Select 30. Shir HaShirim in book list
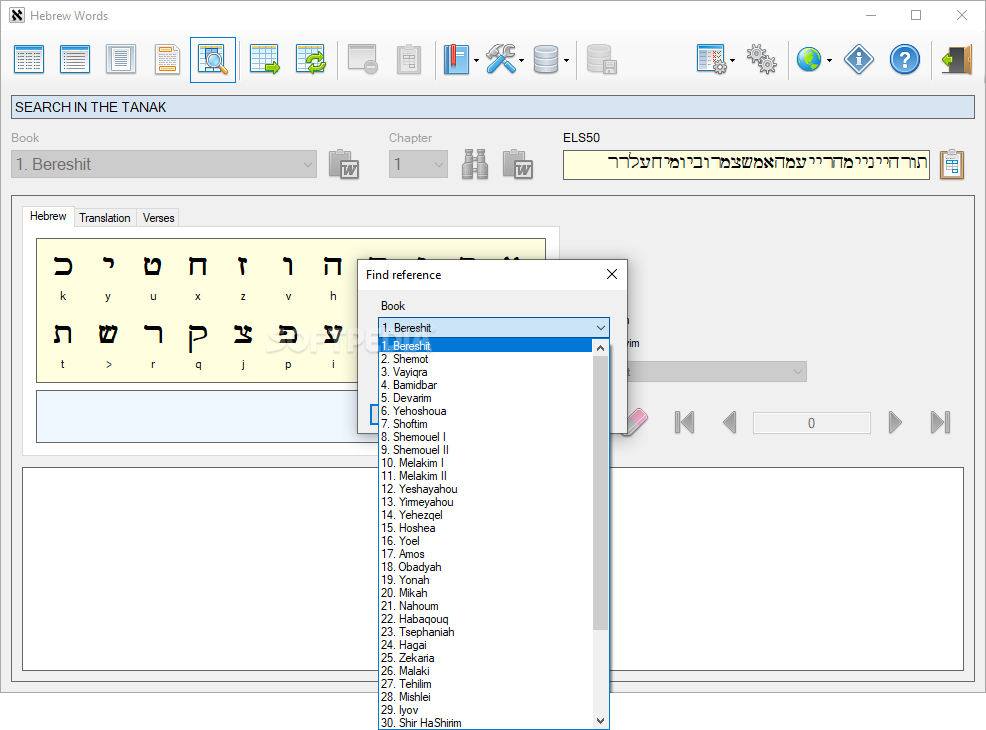This screenshot has width=986, height=730. [485, 723]
